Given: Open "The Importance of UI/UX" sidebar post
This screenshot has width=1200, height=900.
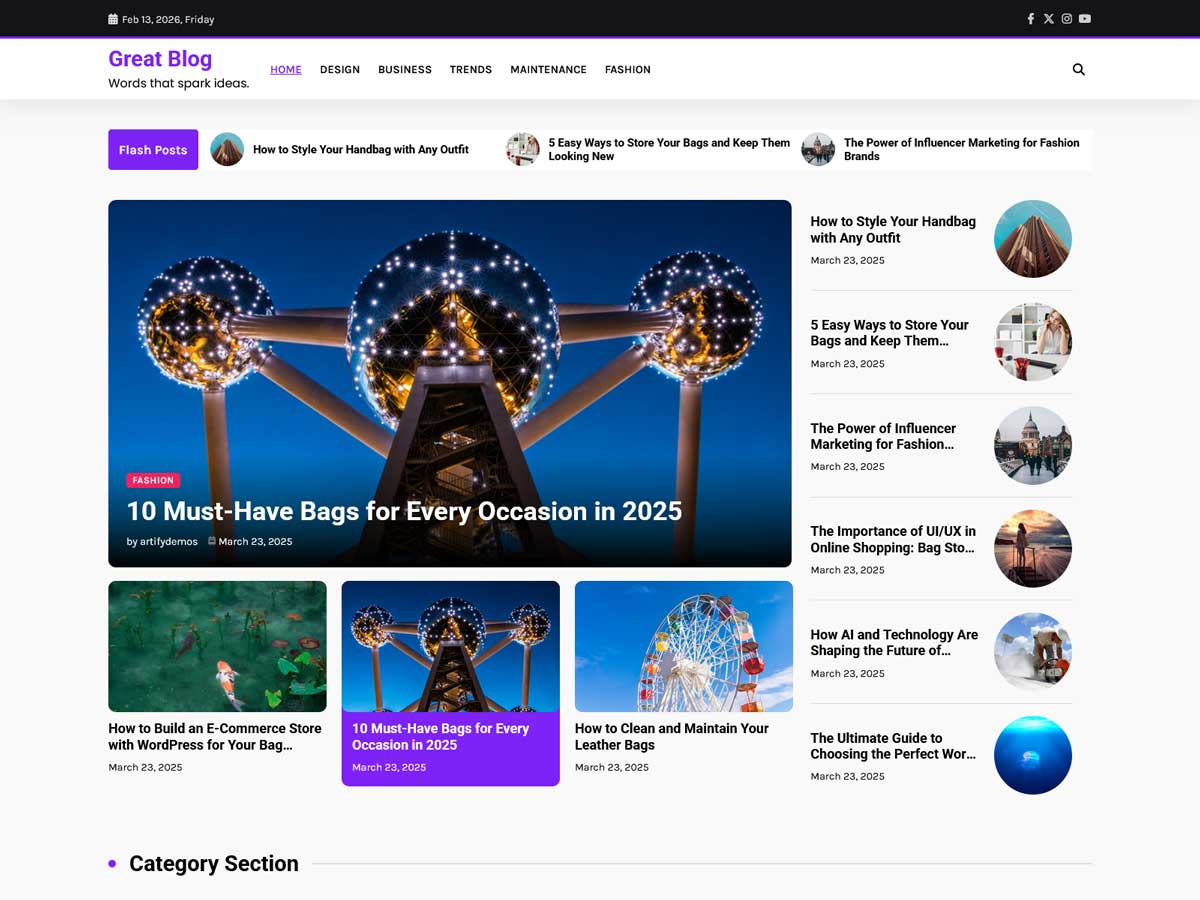Looking at the screenshot, I should tap(893, 539).
